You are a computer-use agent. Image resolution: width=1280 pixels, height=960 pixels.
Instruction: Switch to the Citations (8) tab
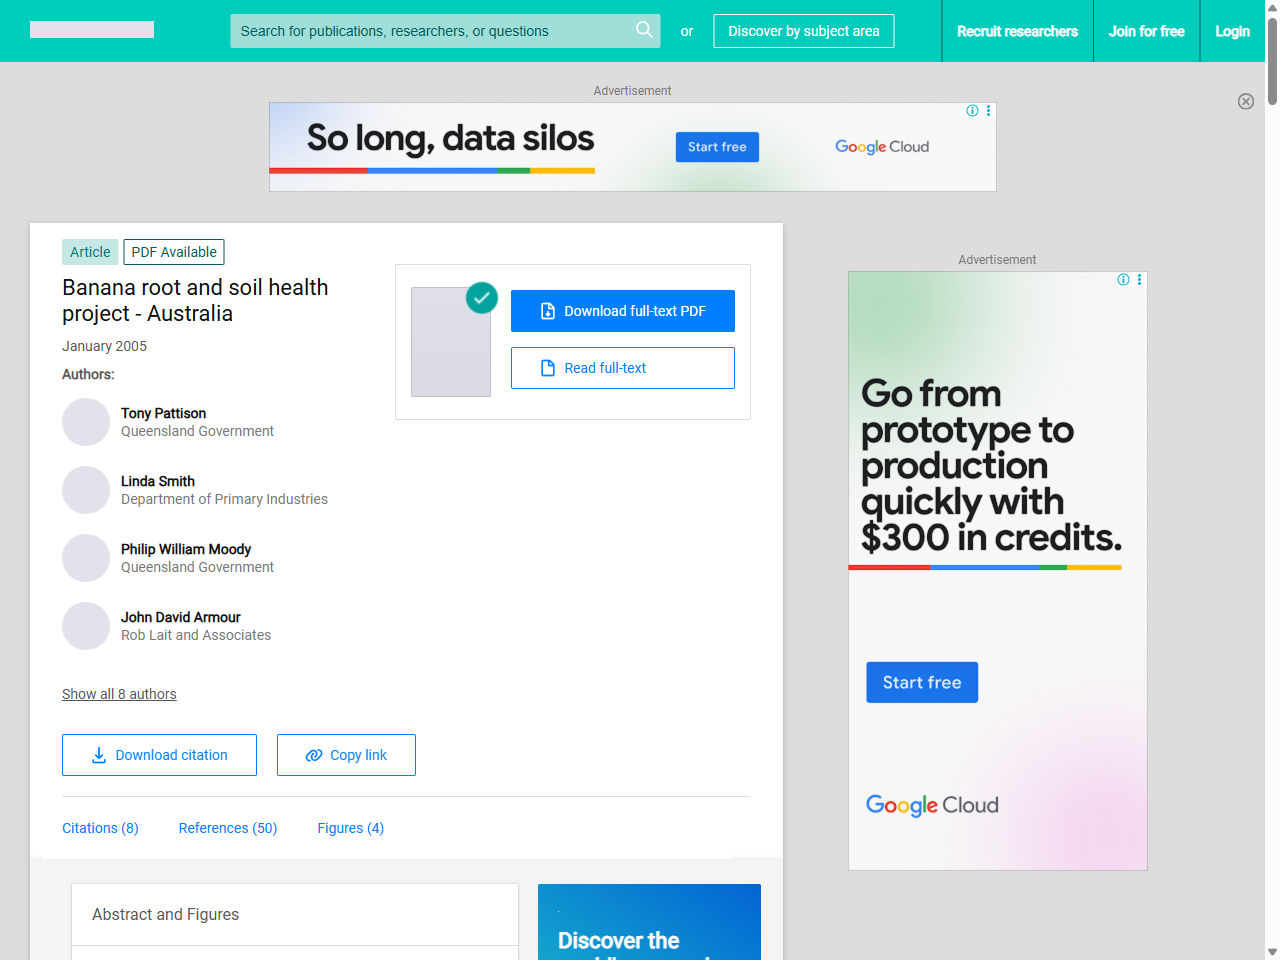(100, 828)
